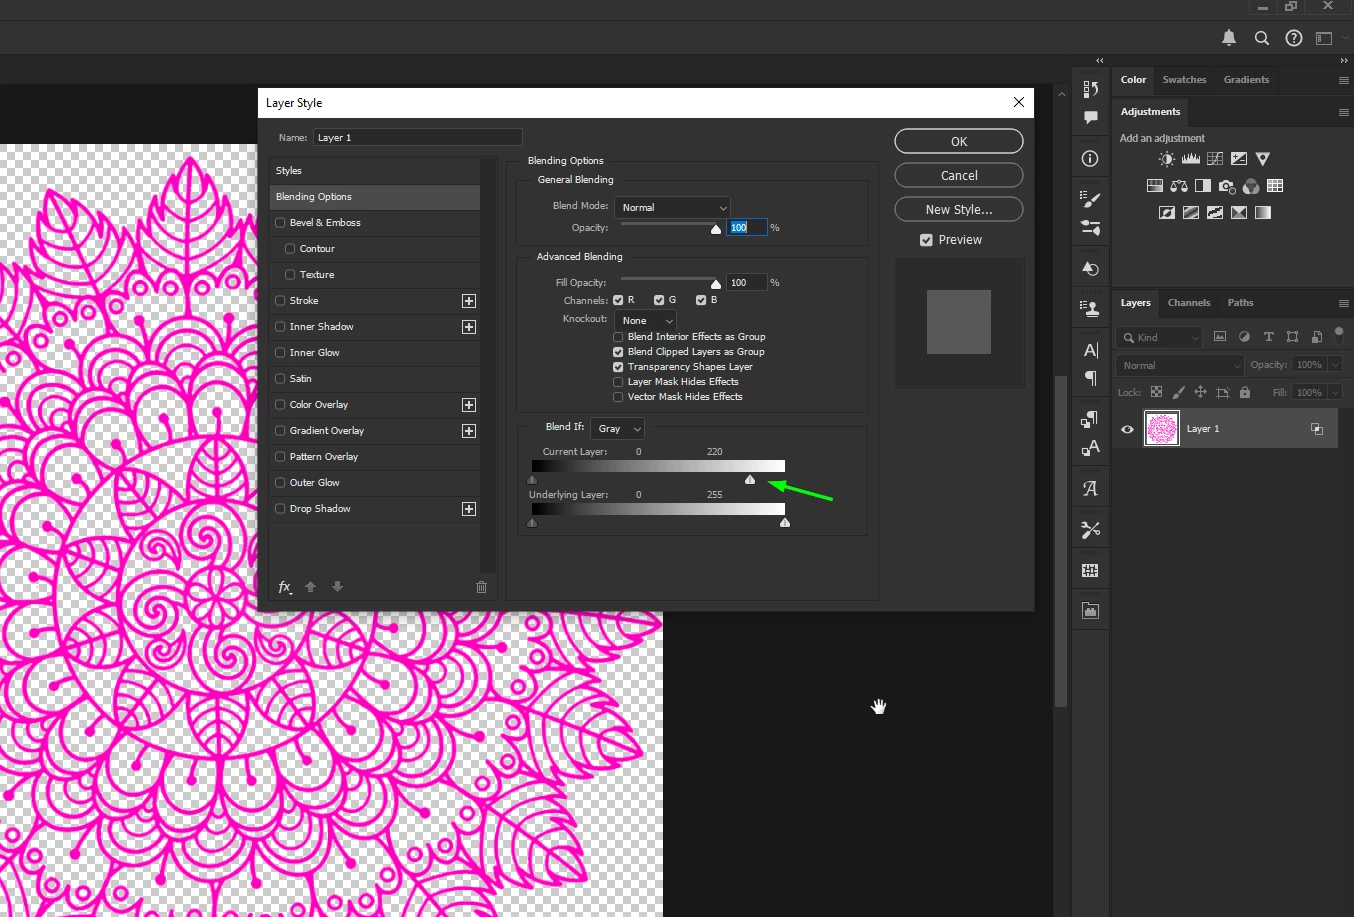Switch to the Paths tab
The image size is (1354, 917).
[x=1240, y=303]
